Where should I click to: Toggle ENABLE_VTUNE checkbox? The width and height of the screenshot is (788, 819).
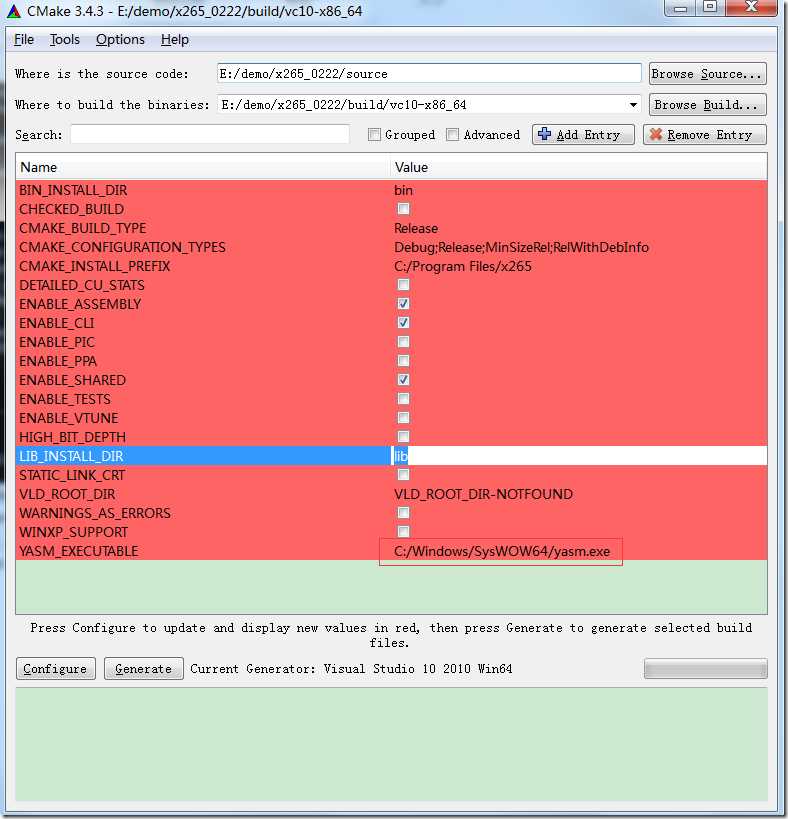403,417
